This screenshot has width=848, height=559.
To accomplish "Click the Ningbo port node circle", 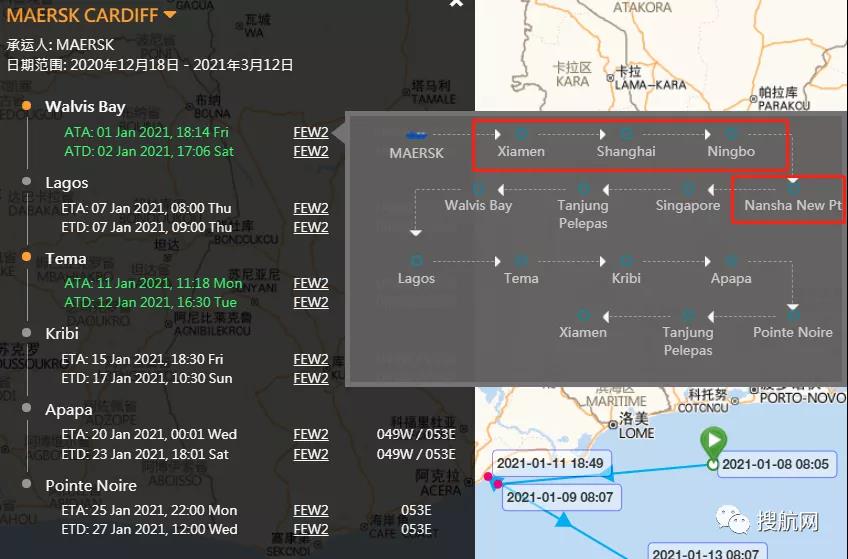I will (731, 133).
